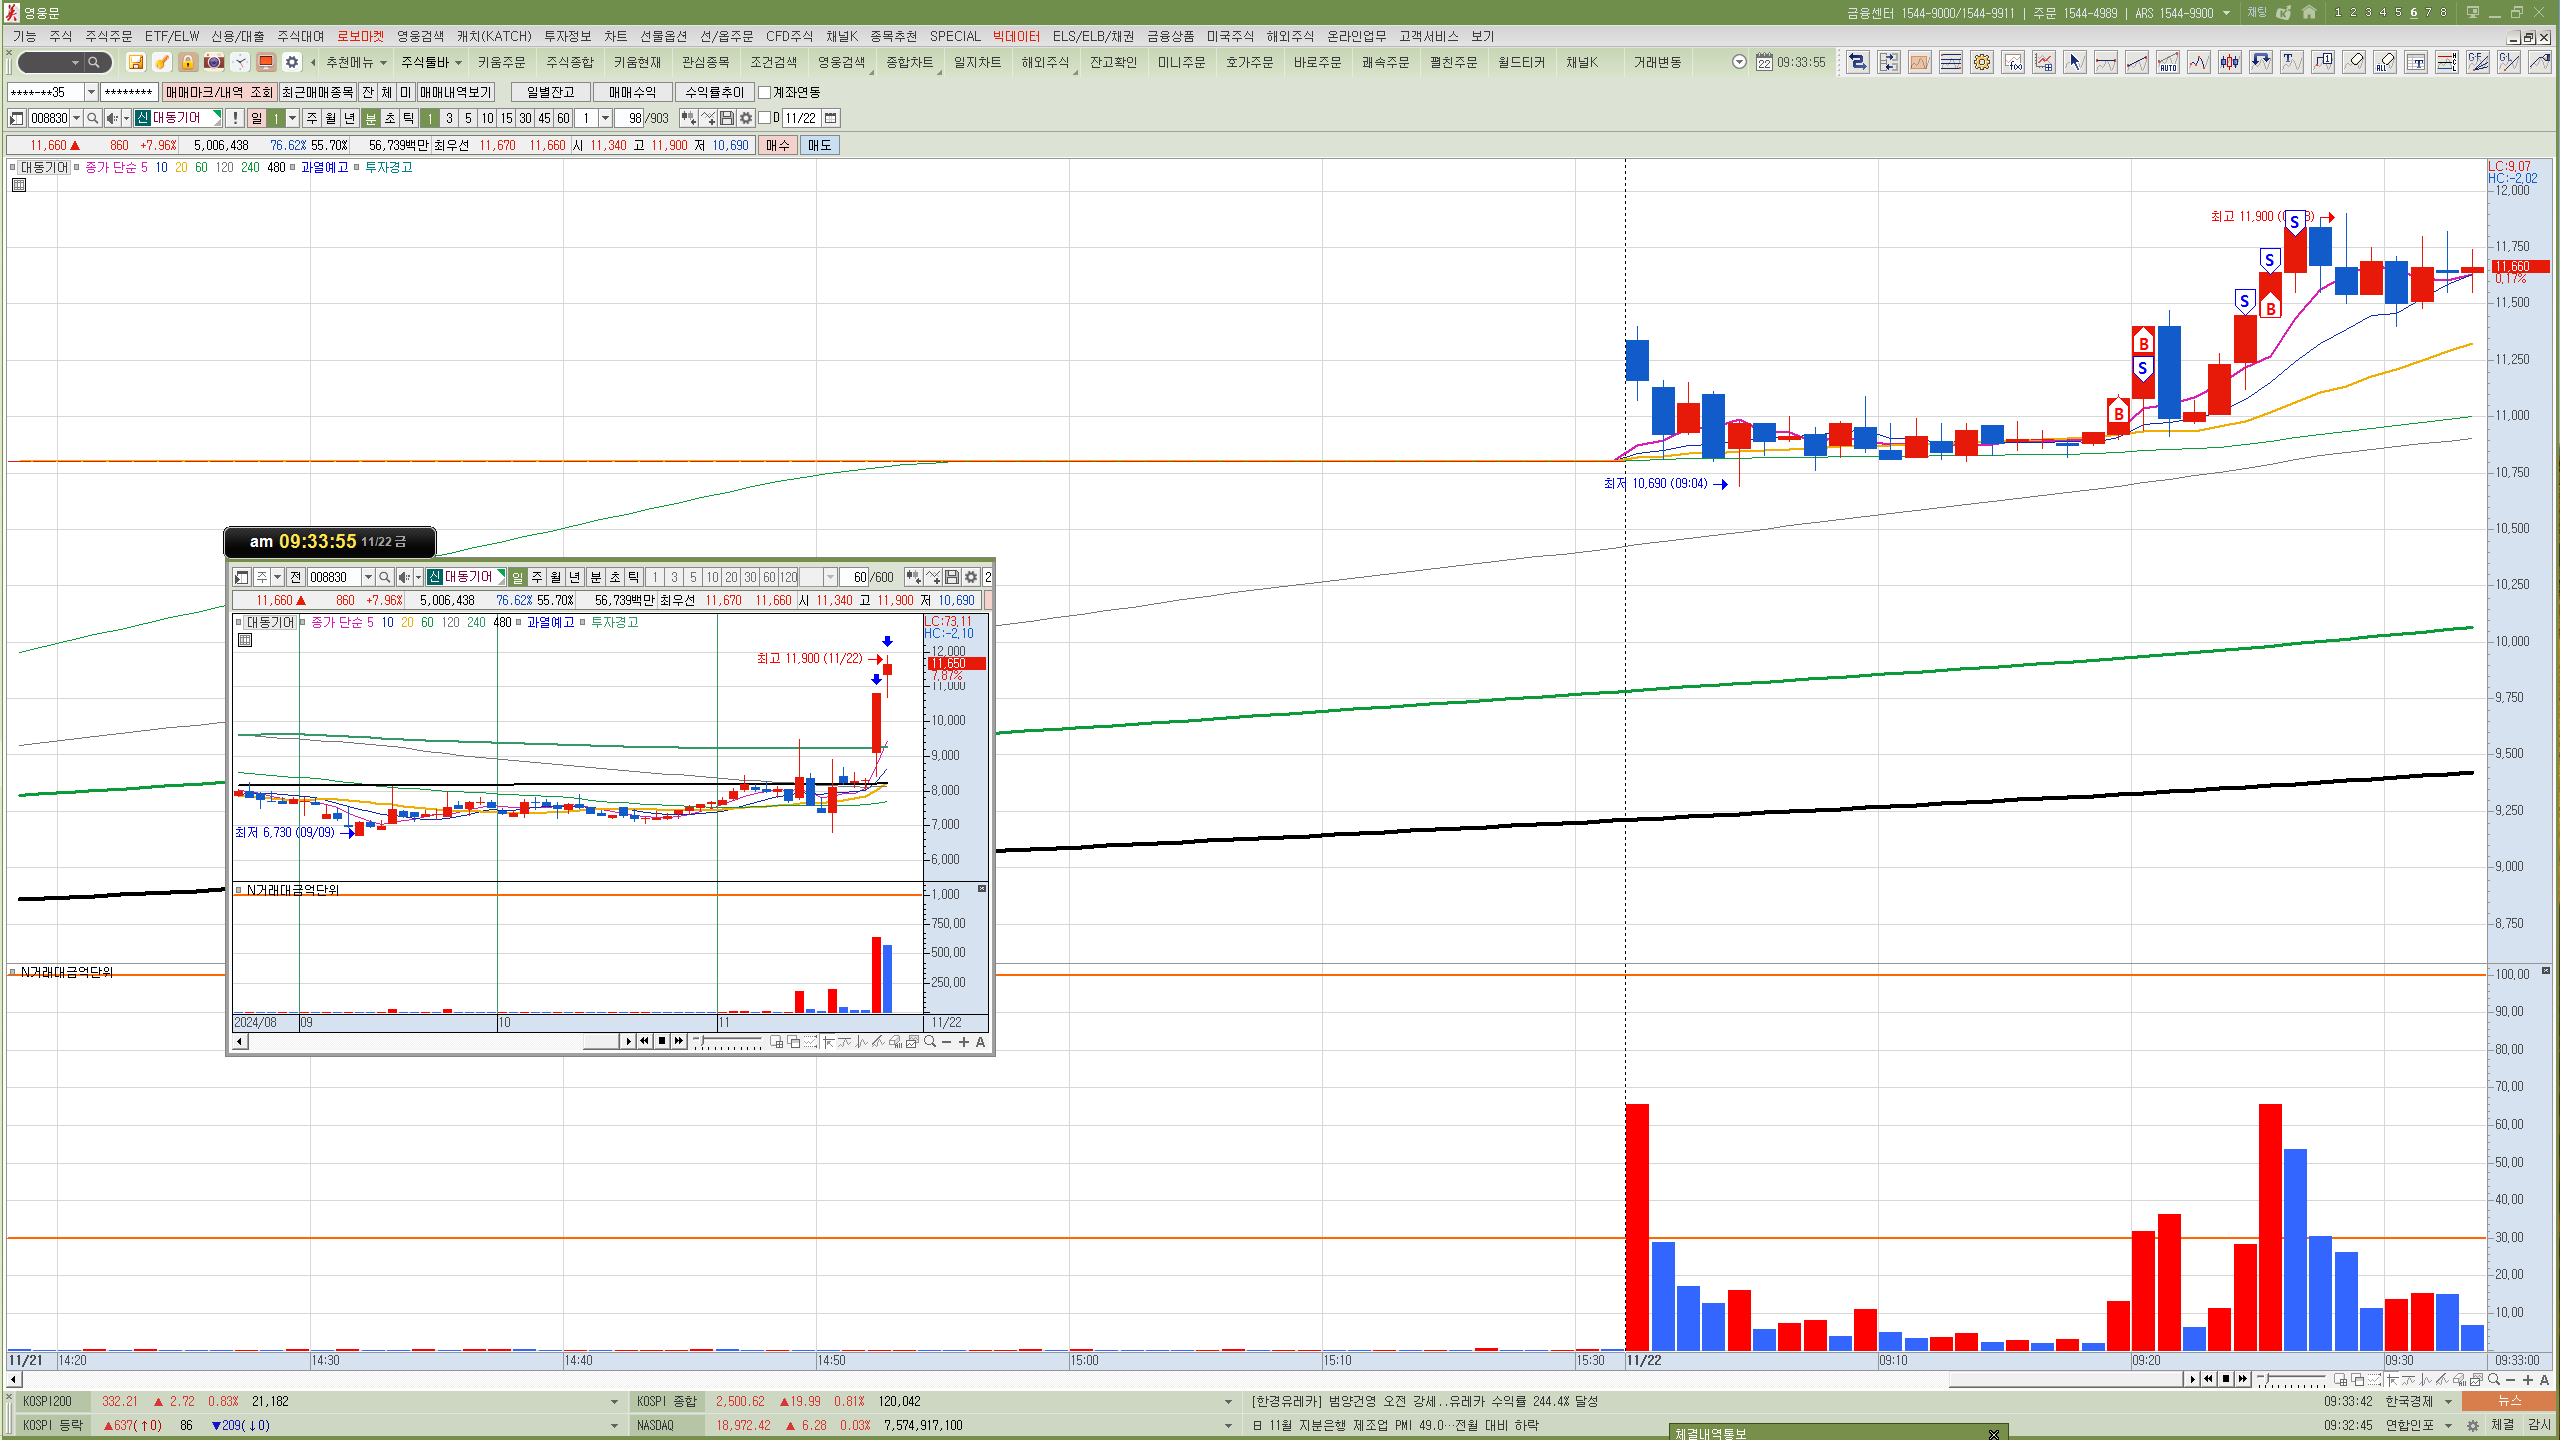Screen dimensions: 2560x1440
Task: Click the erase-ALL drawings eraser icon
Action: click(2385, 63)
